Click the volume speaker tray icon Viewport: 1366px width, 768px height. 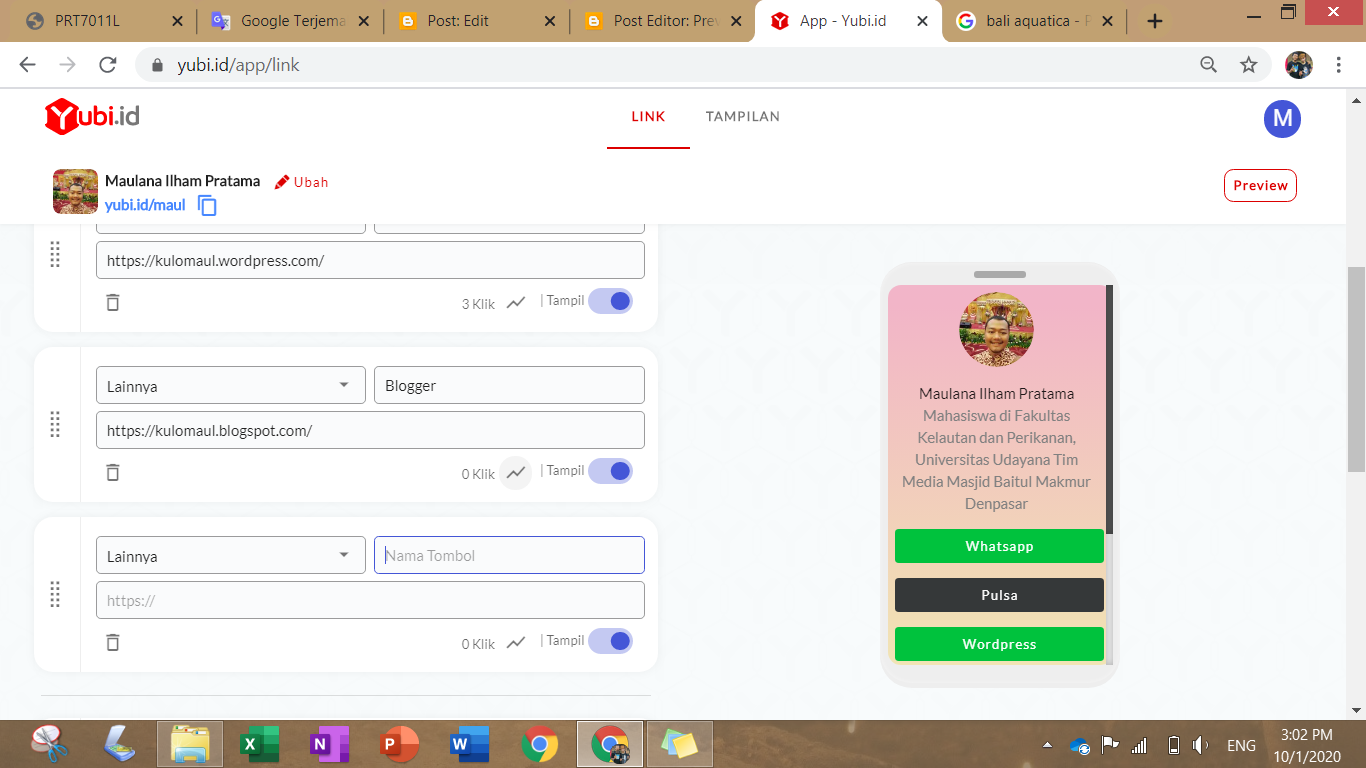(x=1201, y=745)
